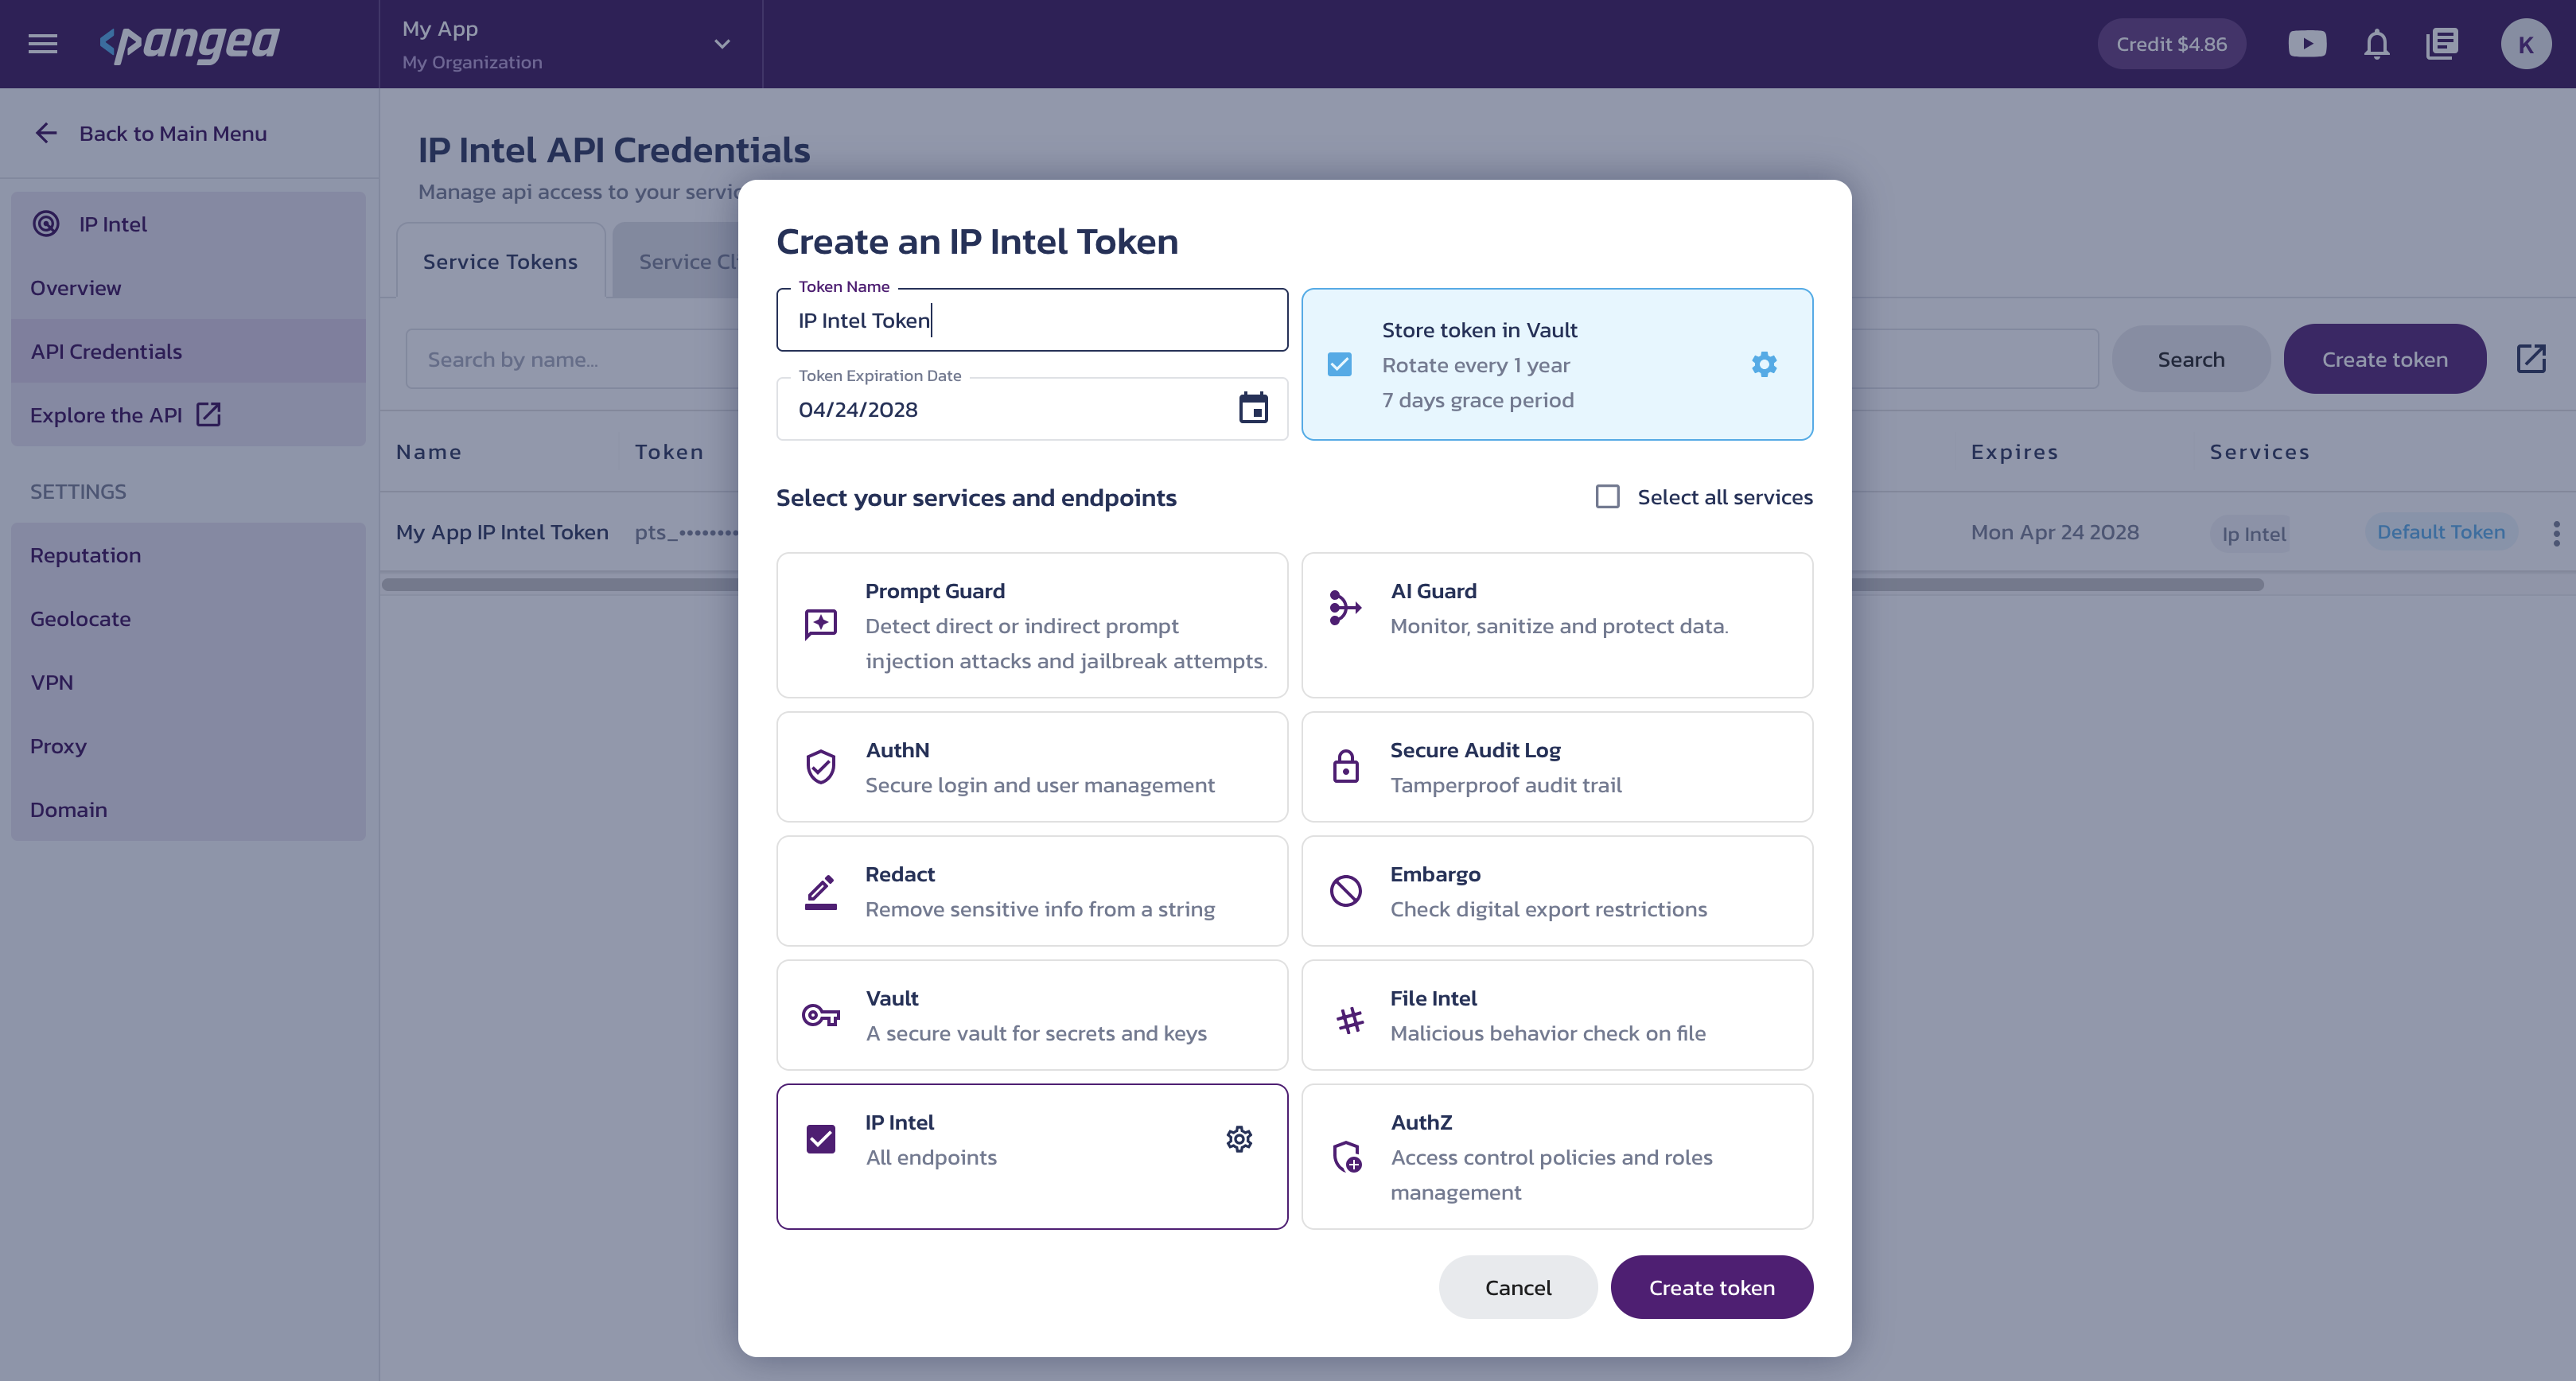Cancel the token creation dialog
The width and height of the screenshot is (2576, 1381).
[x=1518, y=1287]
